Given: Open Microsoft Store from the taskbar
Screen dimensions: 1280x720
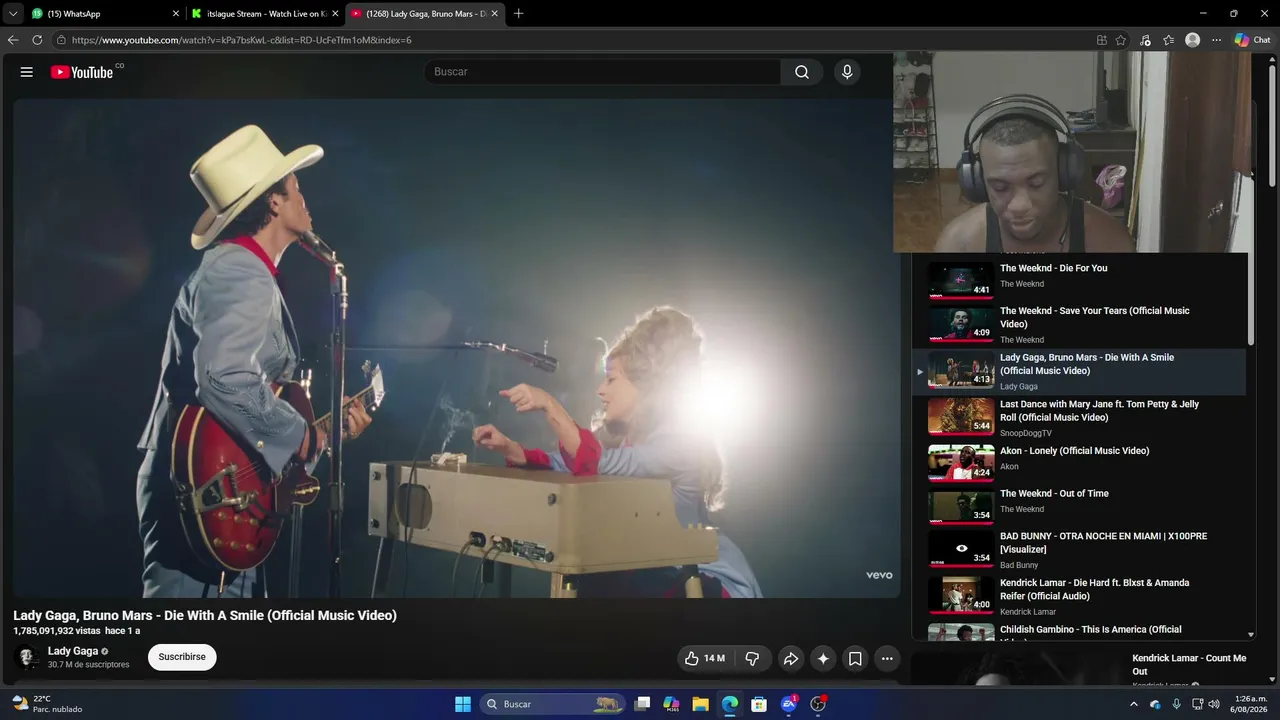Looking at the screenshot, I should point(759,704).
